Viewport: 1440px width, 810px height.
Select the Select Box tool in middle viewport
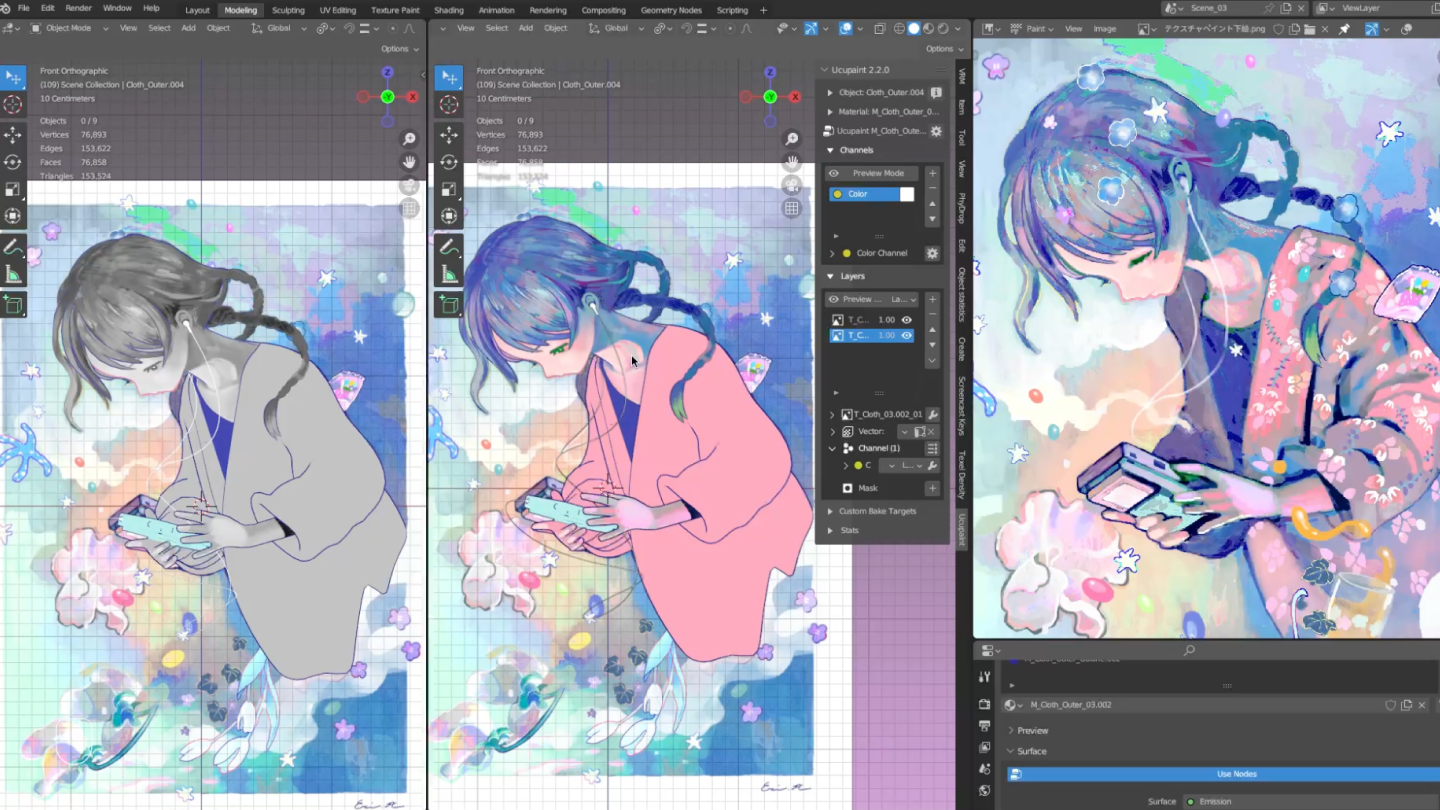tap(449, 77)
